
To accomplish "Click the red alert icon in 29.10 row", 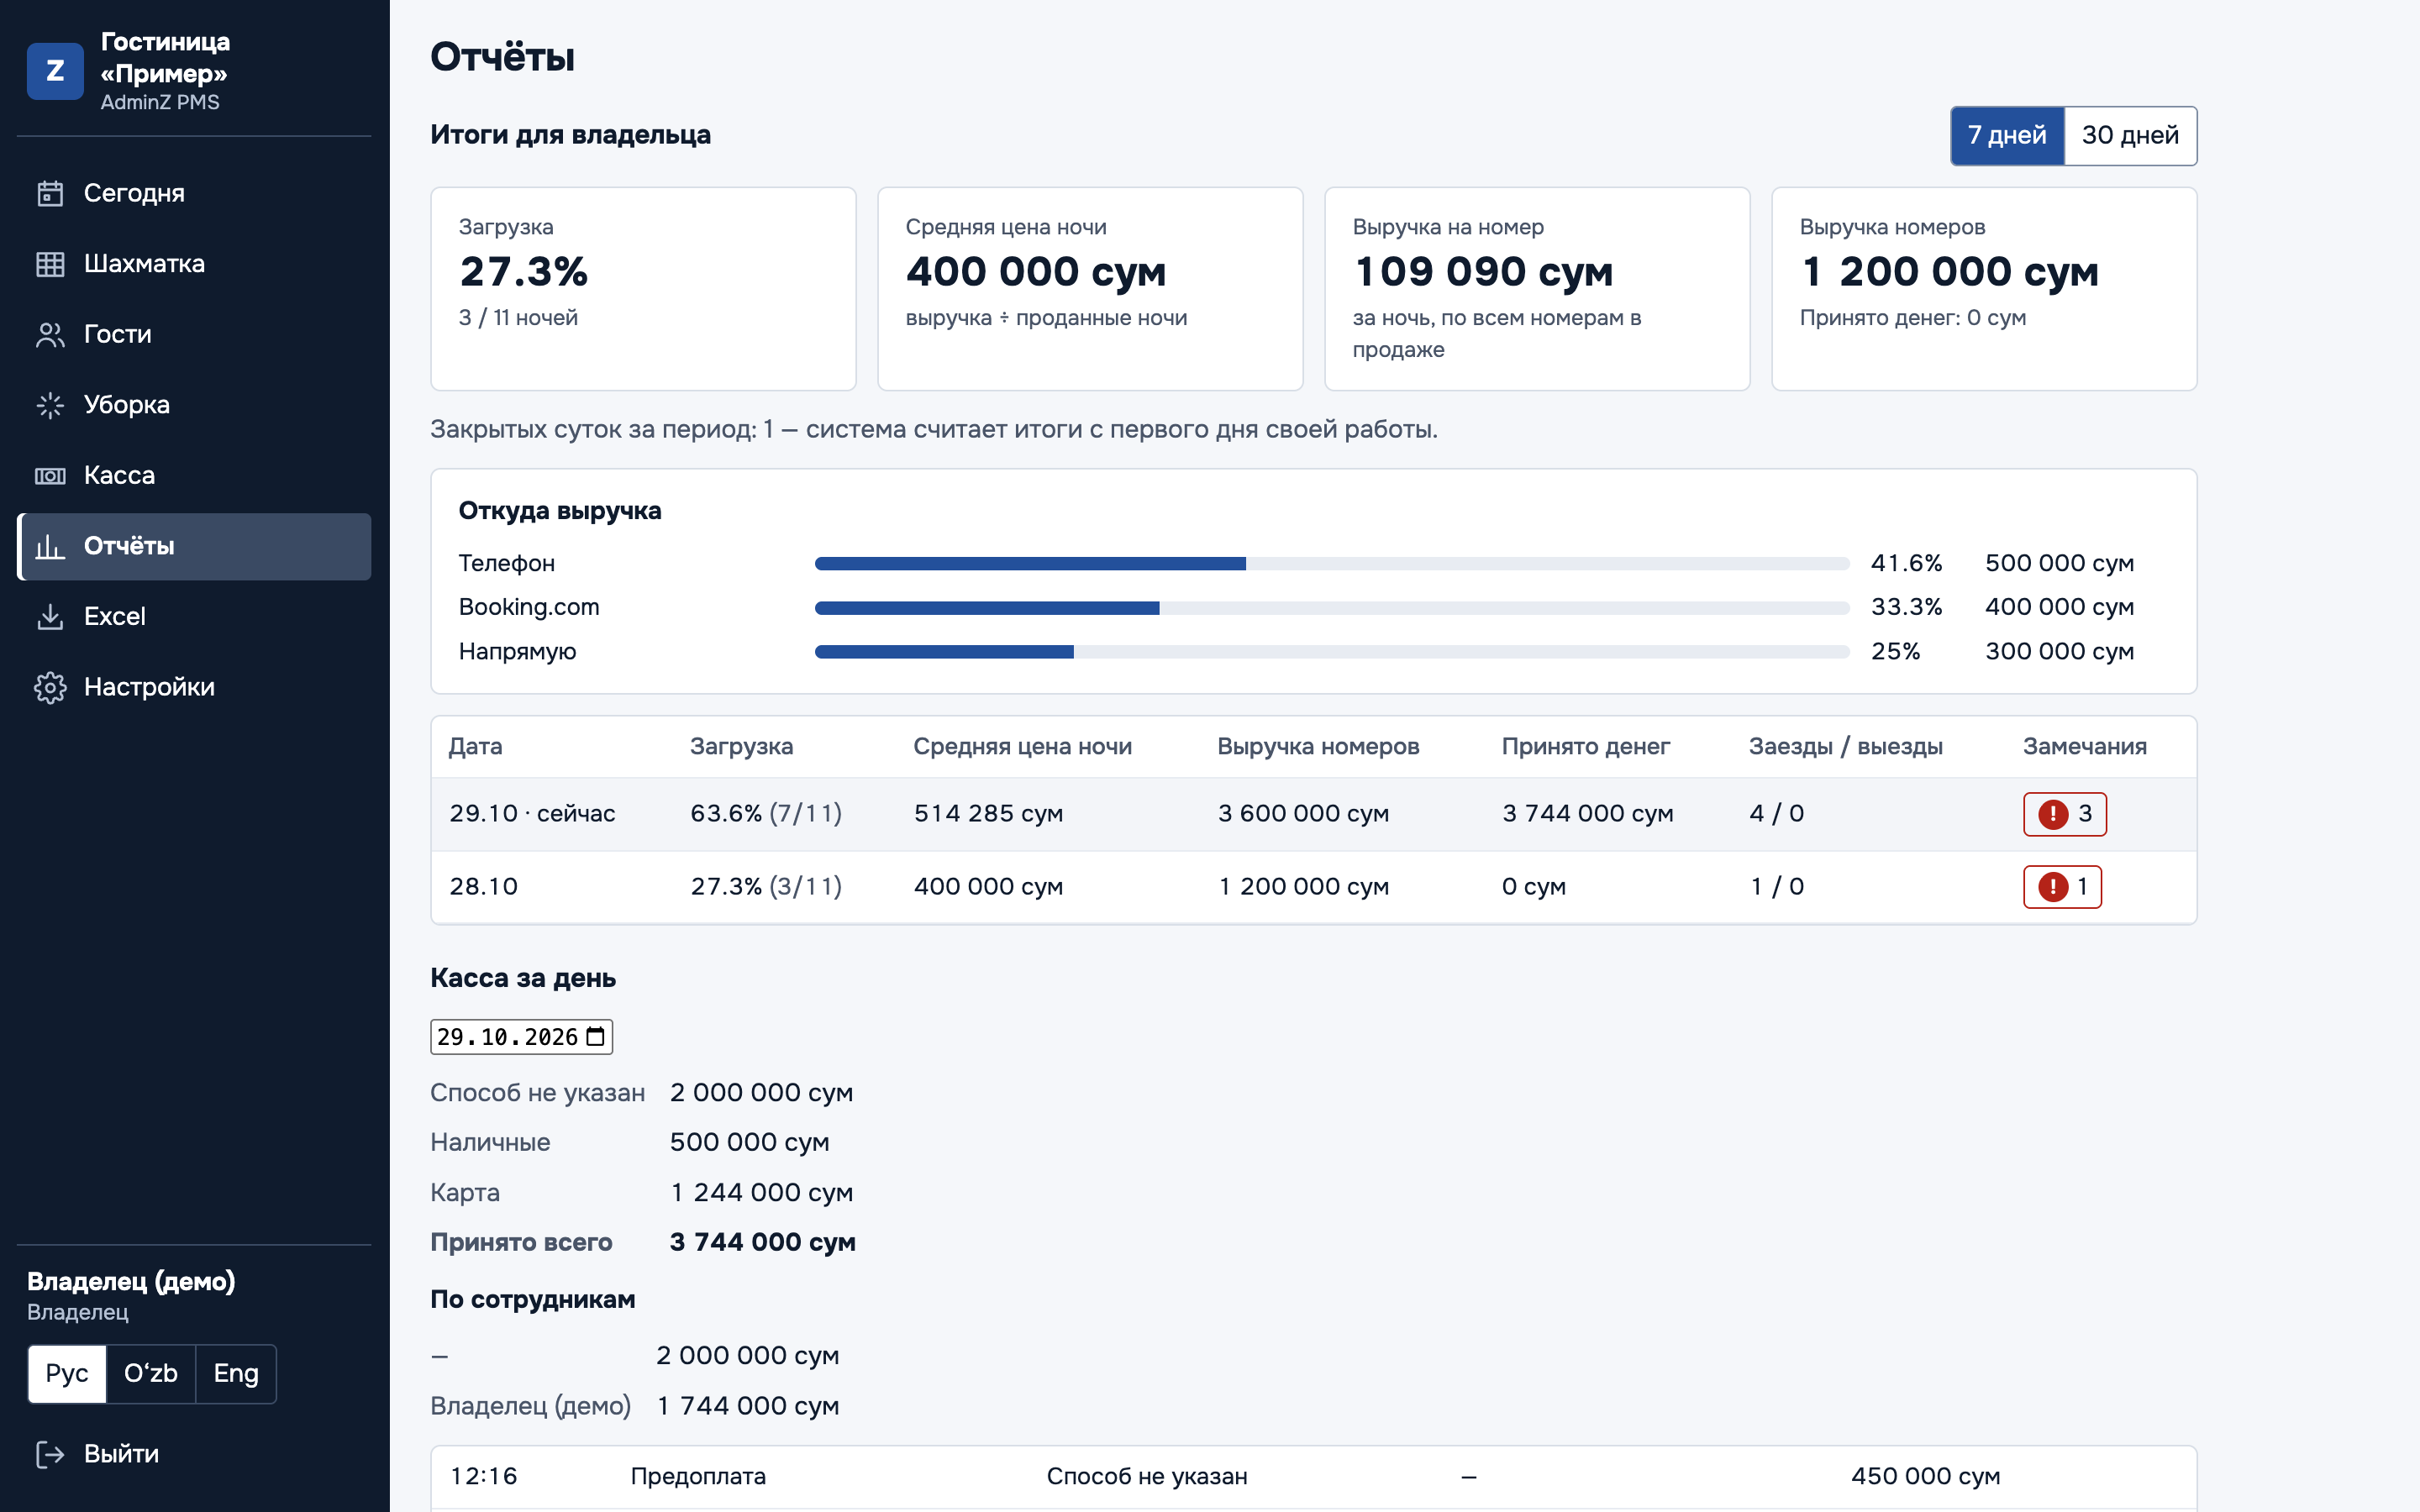I will pyautogui.click(x=2053, y=814).
